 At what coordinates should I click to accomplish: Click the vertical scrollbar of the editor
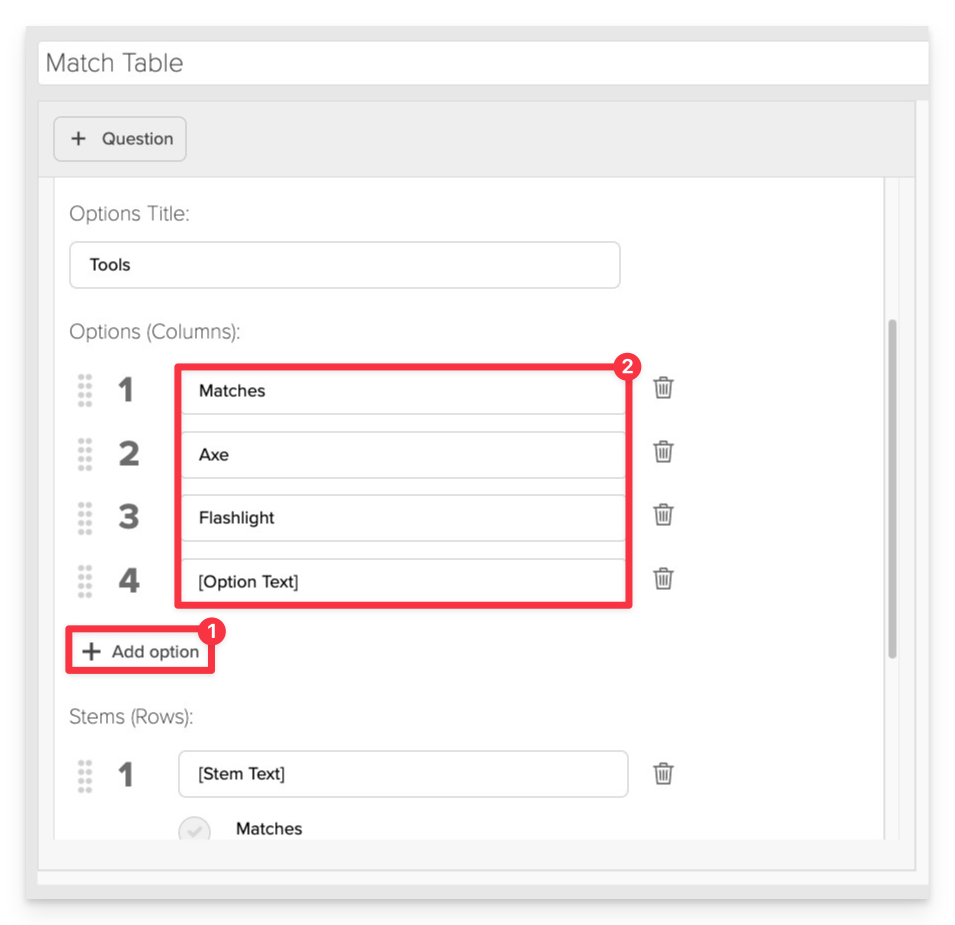pyautogui.click(x=892, y=489)
